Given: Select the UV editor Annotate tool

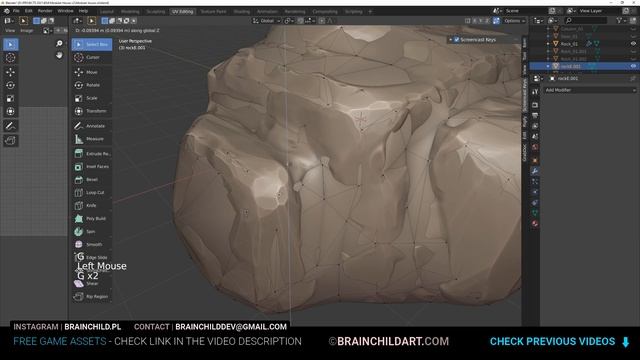Looking at the screenshot, I should click(x=11, y=126).
